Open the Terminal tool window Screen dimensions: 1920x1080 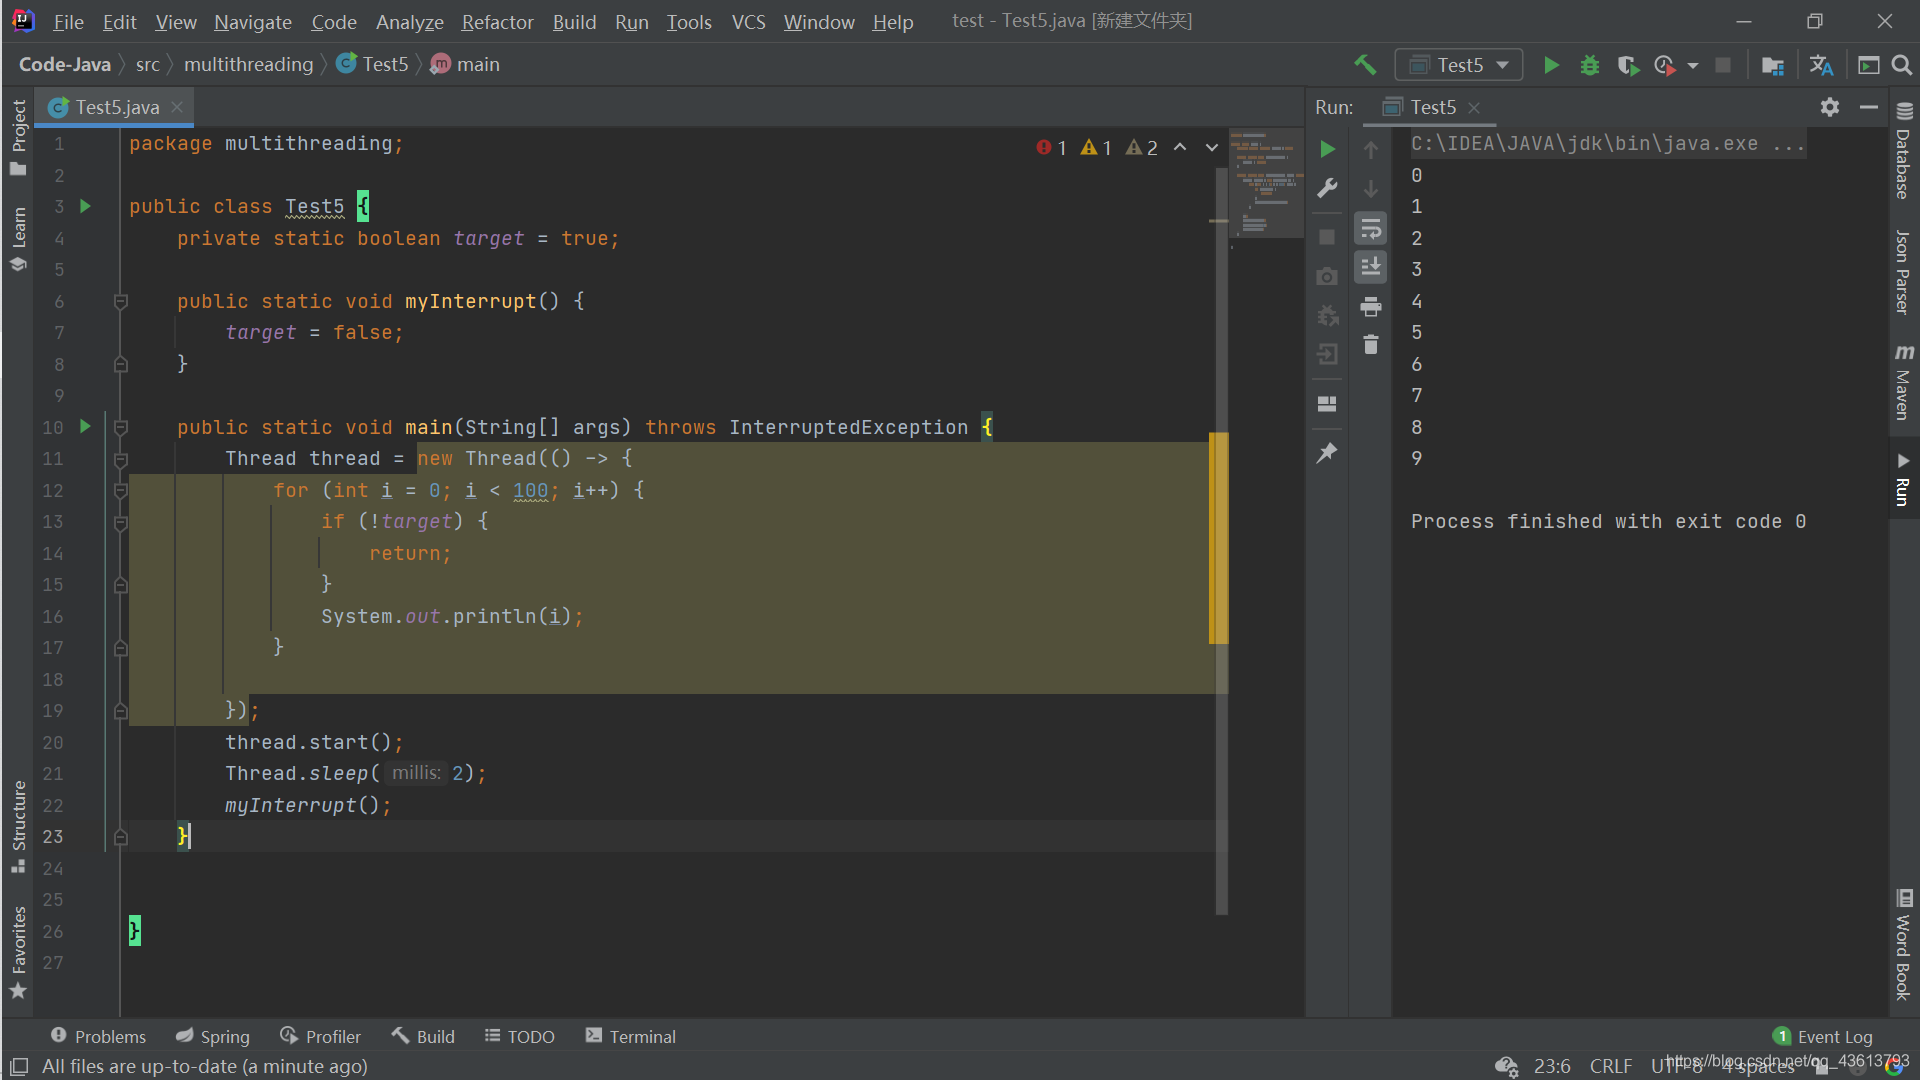pyautogui.click(x=631, y=1036)
